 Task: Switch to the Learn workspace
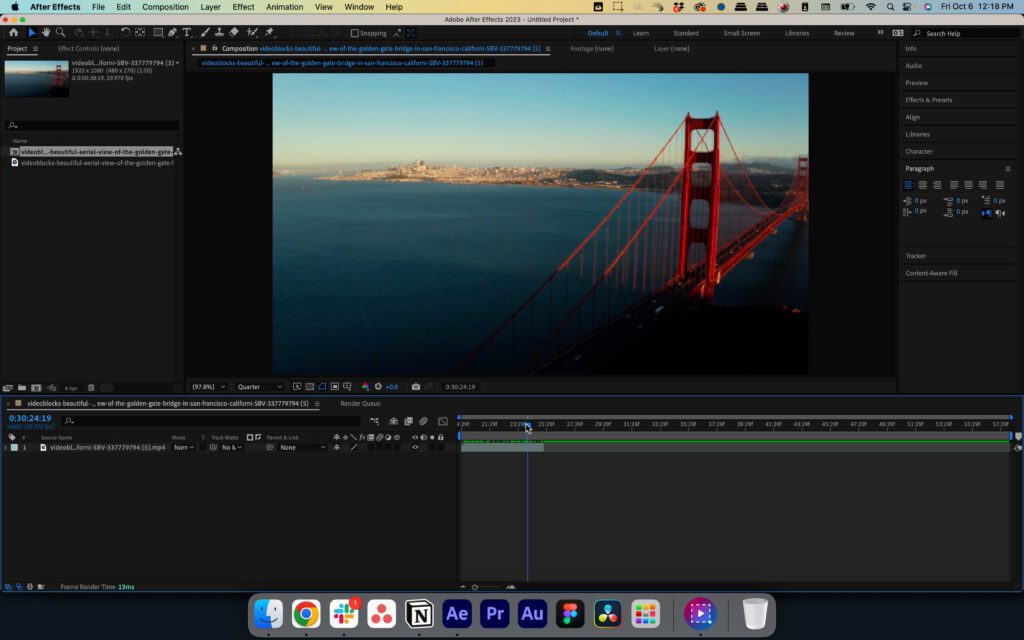640,33
